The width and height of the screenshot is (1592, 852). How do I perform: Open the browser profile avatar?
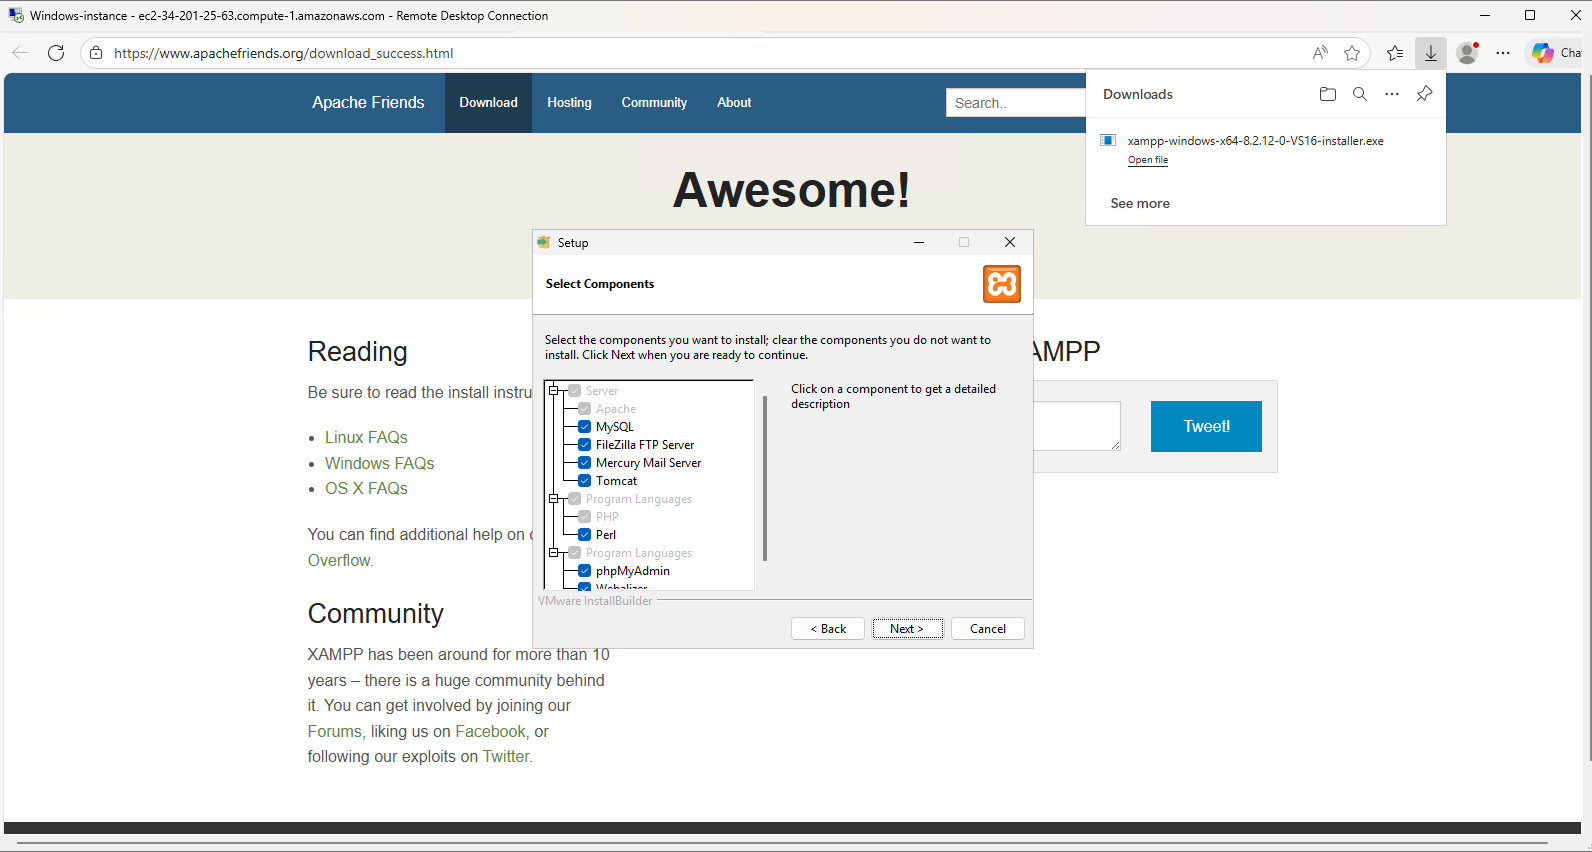[x=1467, y=53]
